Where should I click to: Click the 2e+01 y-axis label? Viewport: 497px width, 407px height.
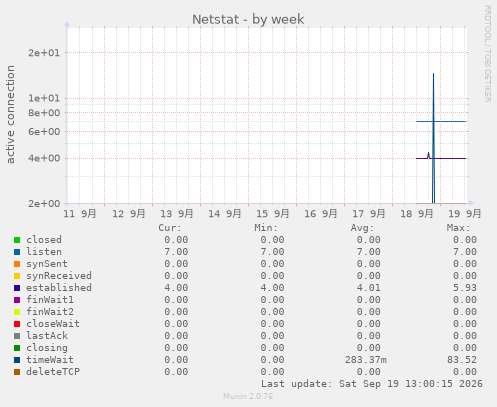click(44, 53)
